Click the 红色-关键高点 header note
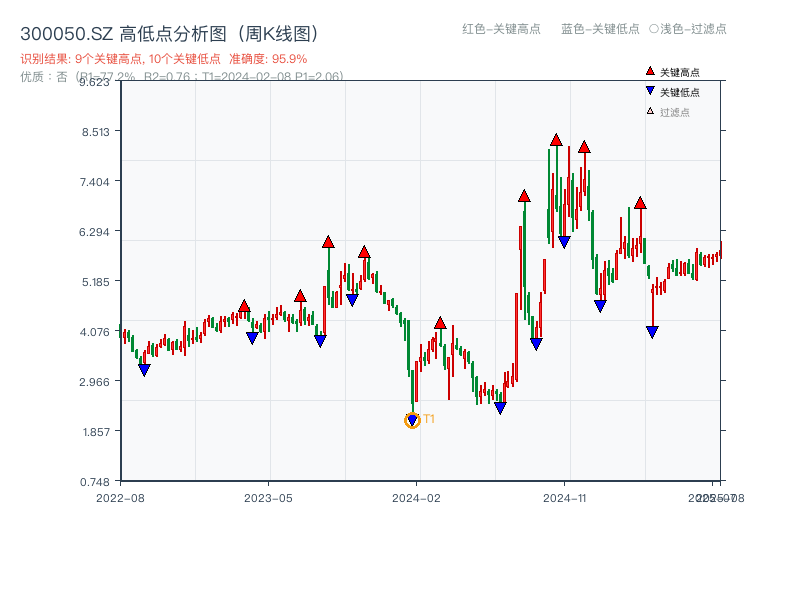The image size is (800, 600). (x=501, y=29)
